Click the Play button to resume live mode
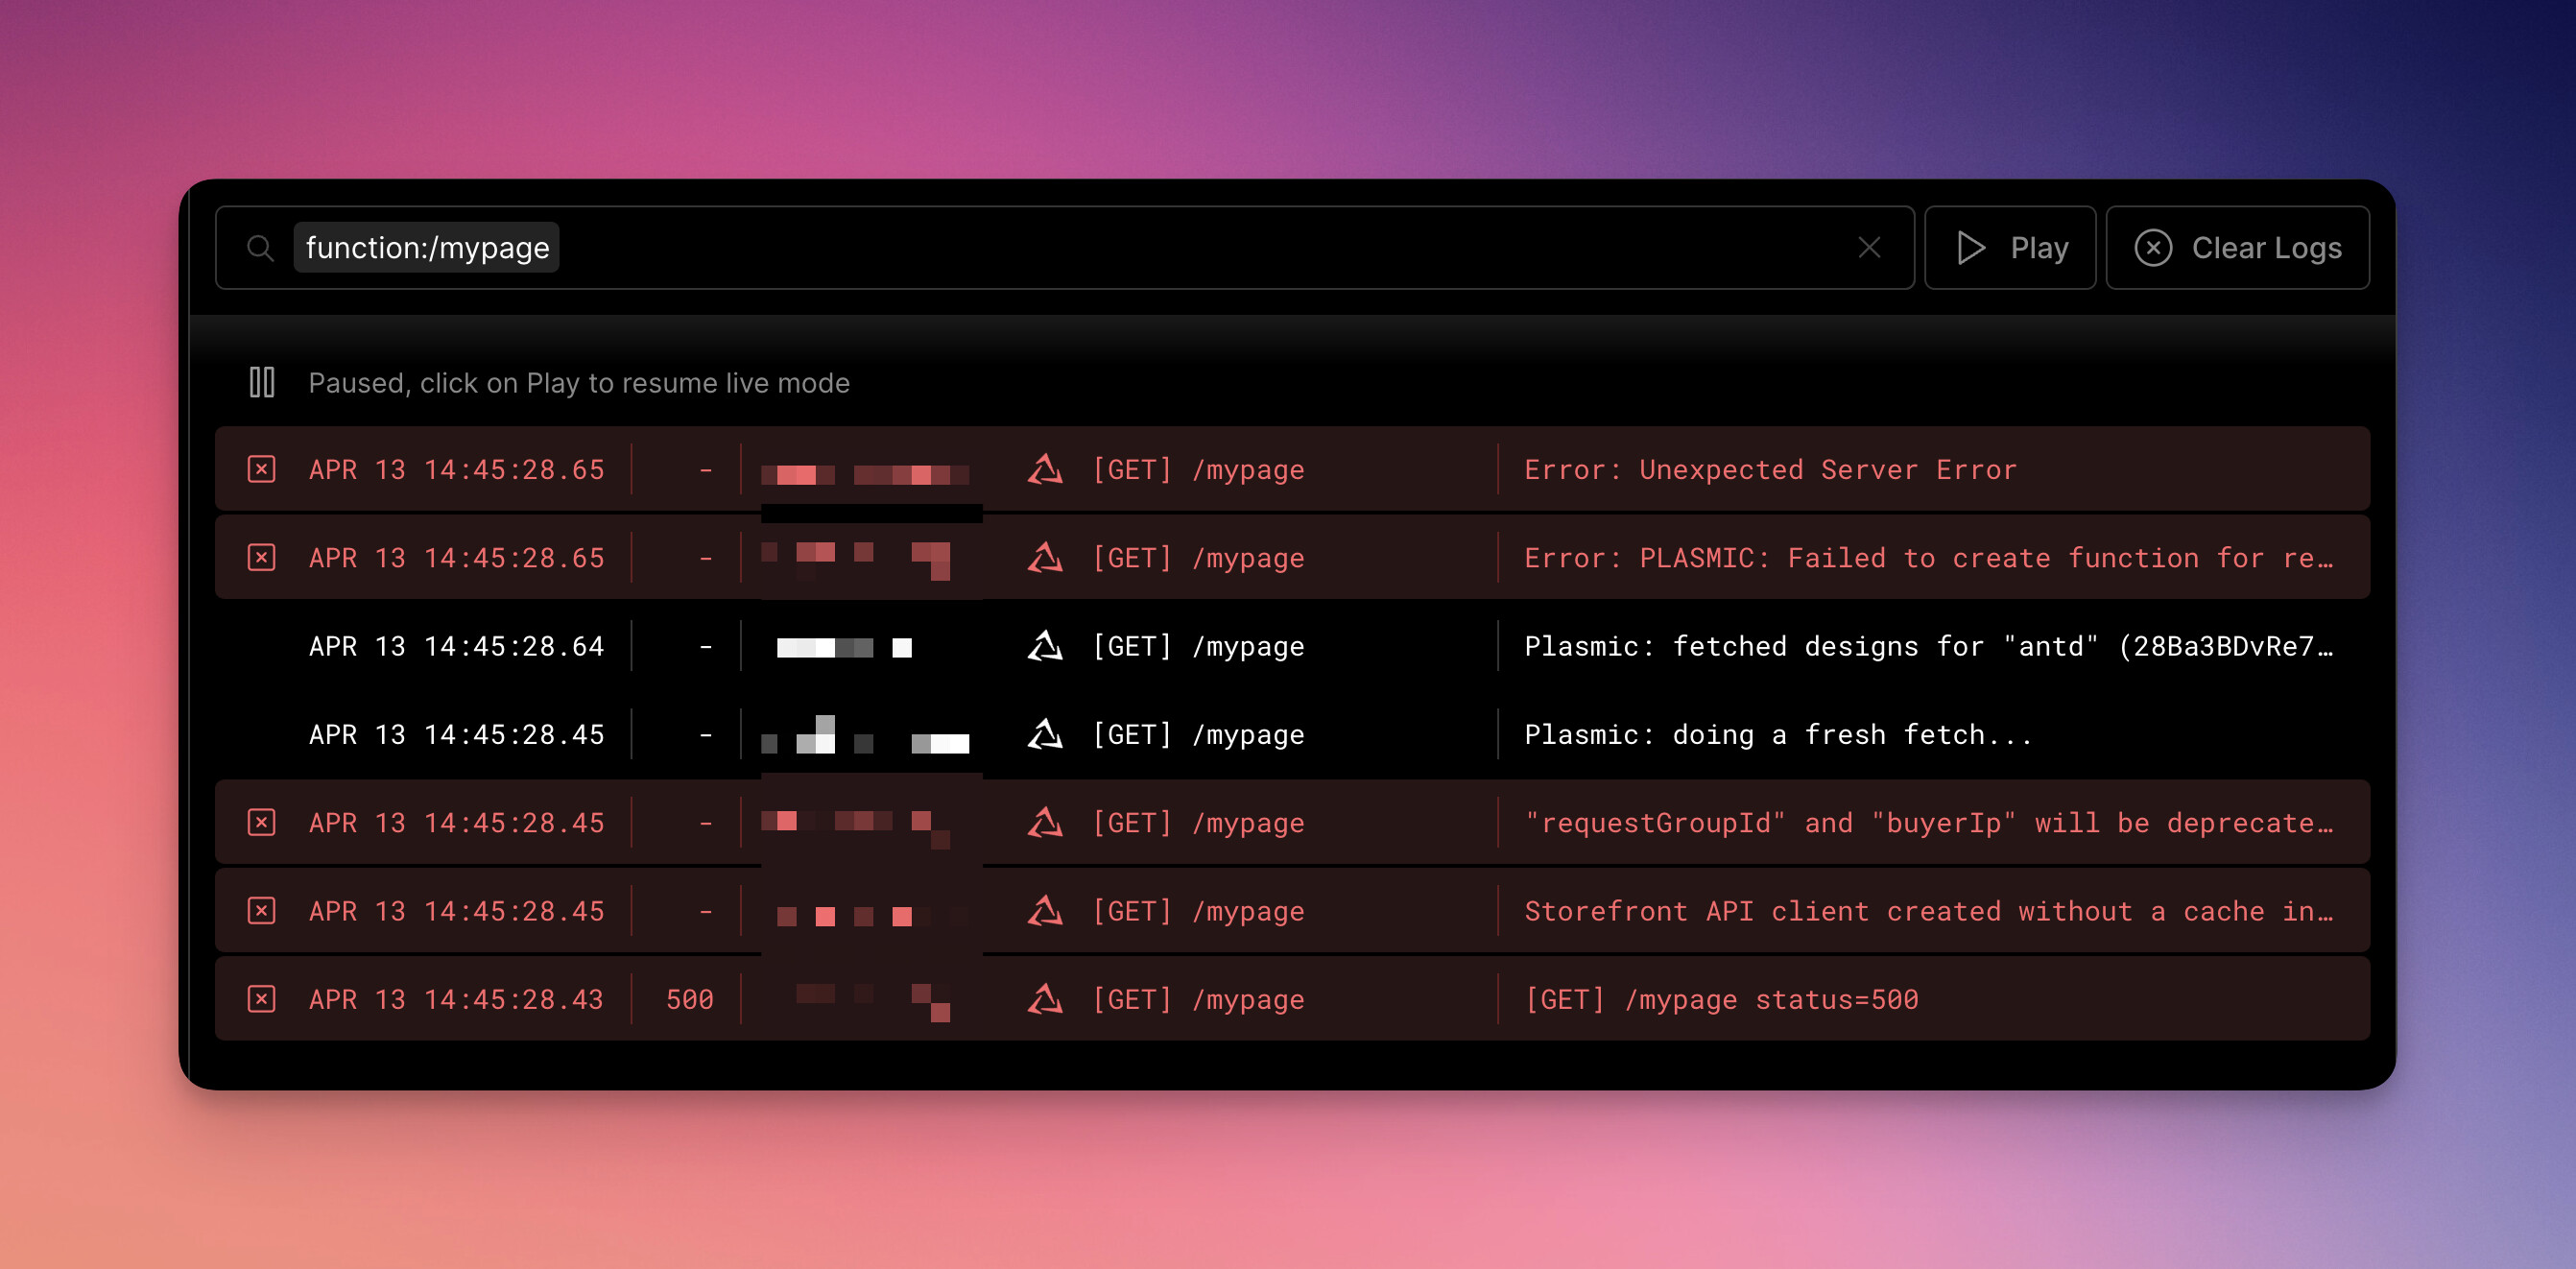Image resolution: width=2576 pixels, height=1269 pixels. pos(2009,248)
